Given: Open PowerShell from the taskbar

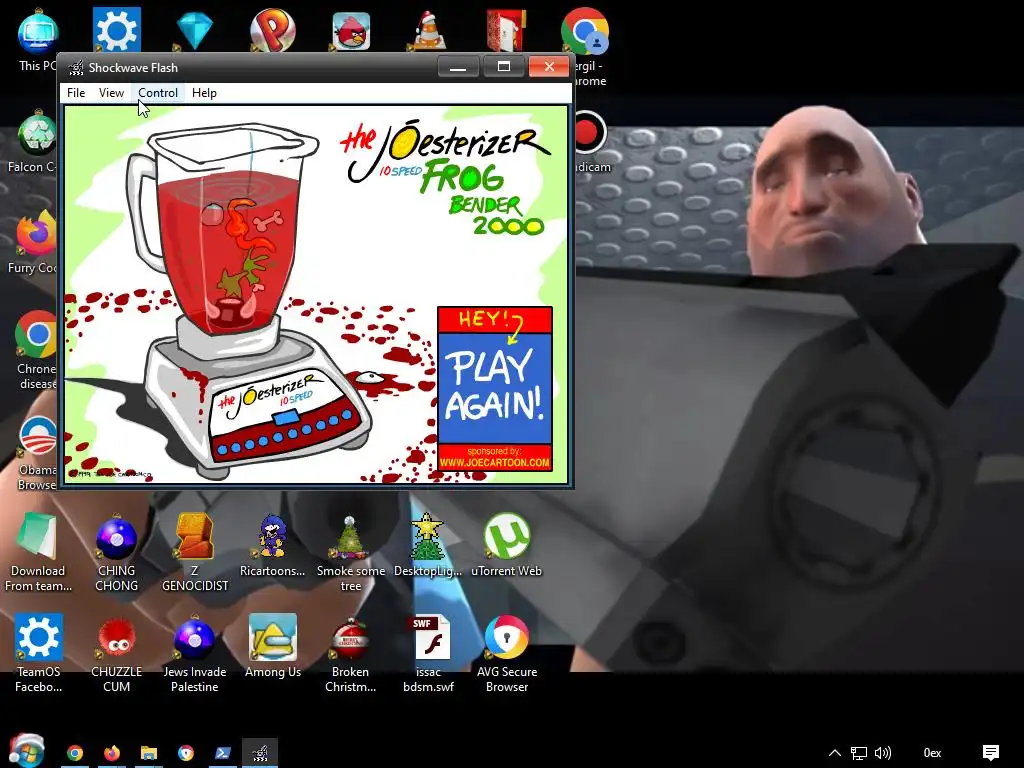Looking at the screenshot, I should point(223,753).
